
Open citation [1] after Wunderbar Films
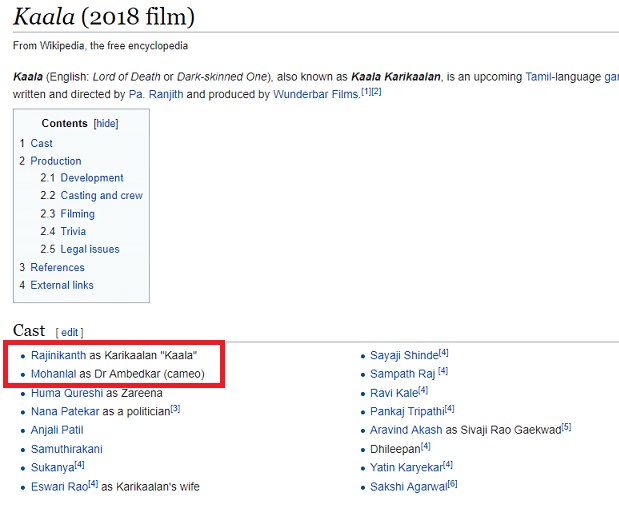click(x=366, y=92)
